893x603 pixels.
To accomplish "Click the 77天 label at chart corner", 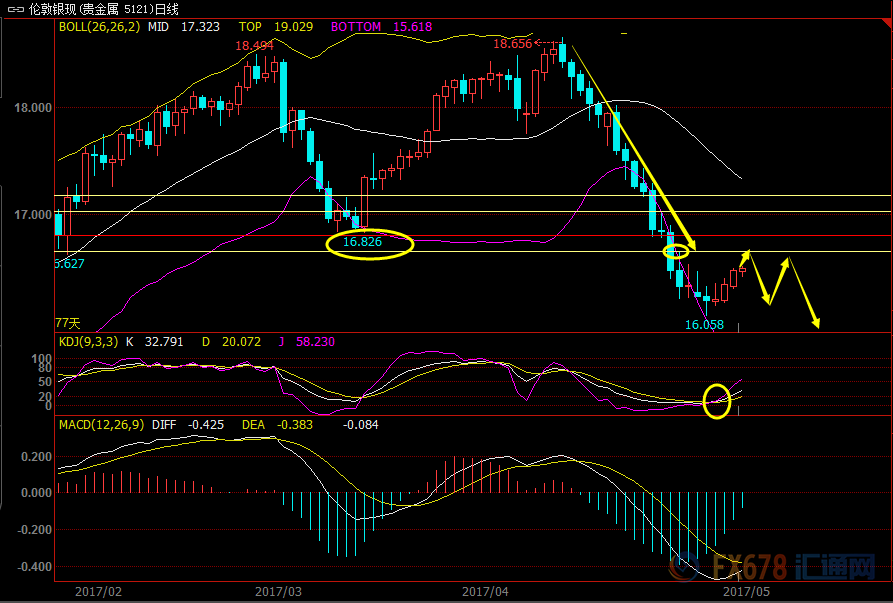I will (67, 323).
